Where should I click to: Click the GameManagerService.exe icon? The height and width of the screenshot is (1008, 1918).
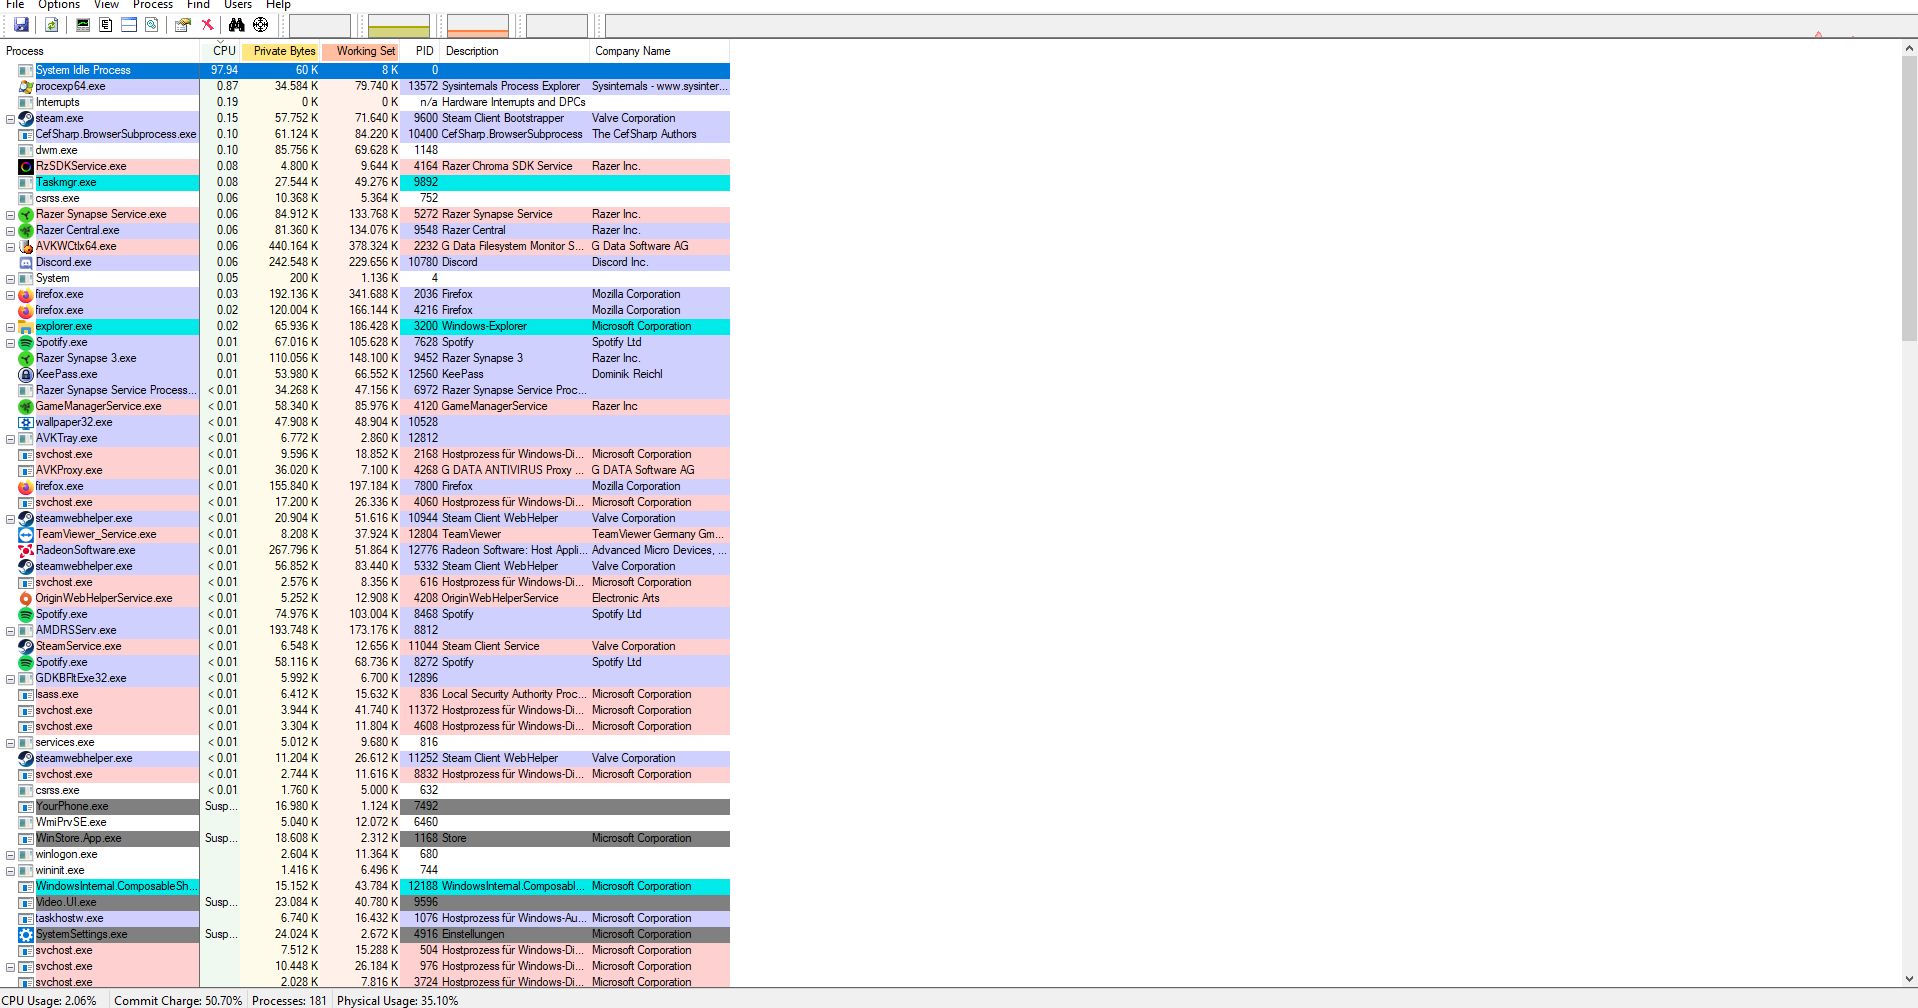click(x=26, y=406)
